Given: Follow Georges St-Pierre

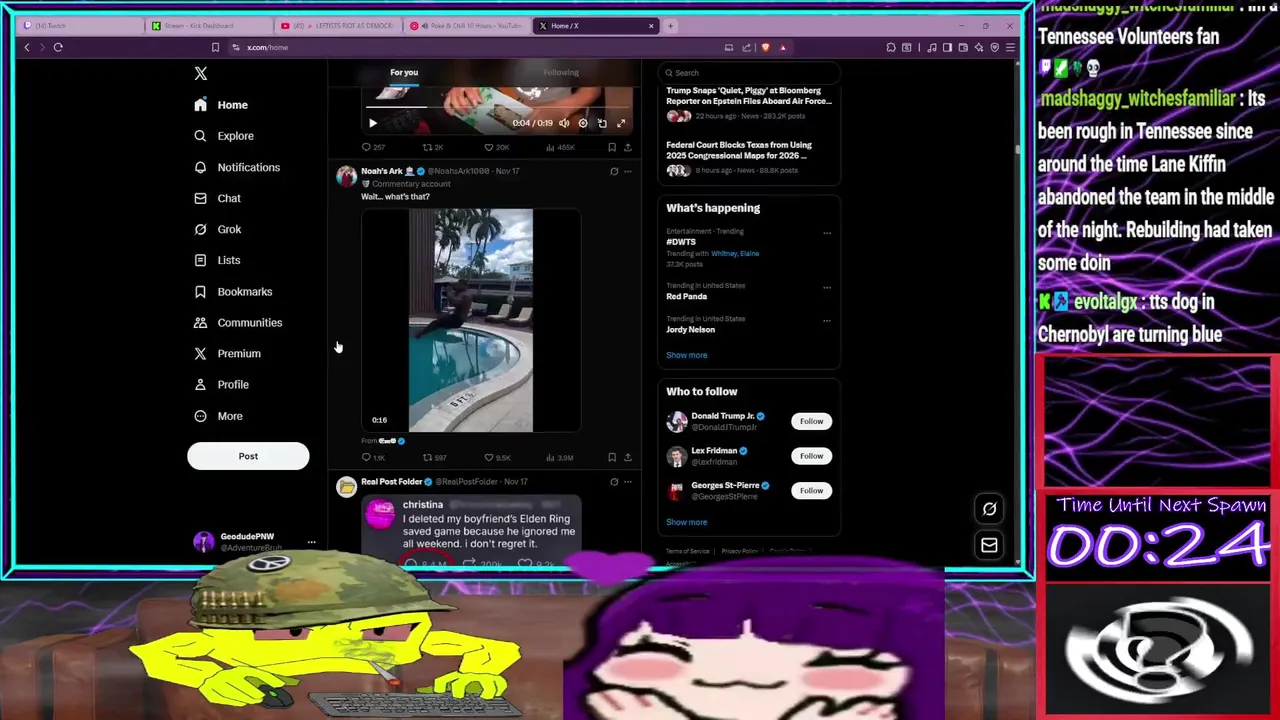Looking at the screenshot, I should pyautogui.click(x=811, y=490).
